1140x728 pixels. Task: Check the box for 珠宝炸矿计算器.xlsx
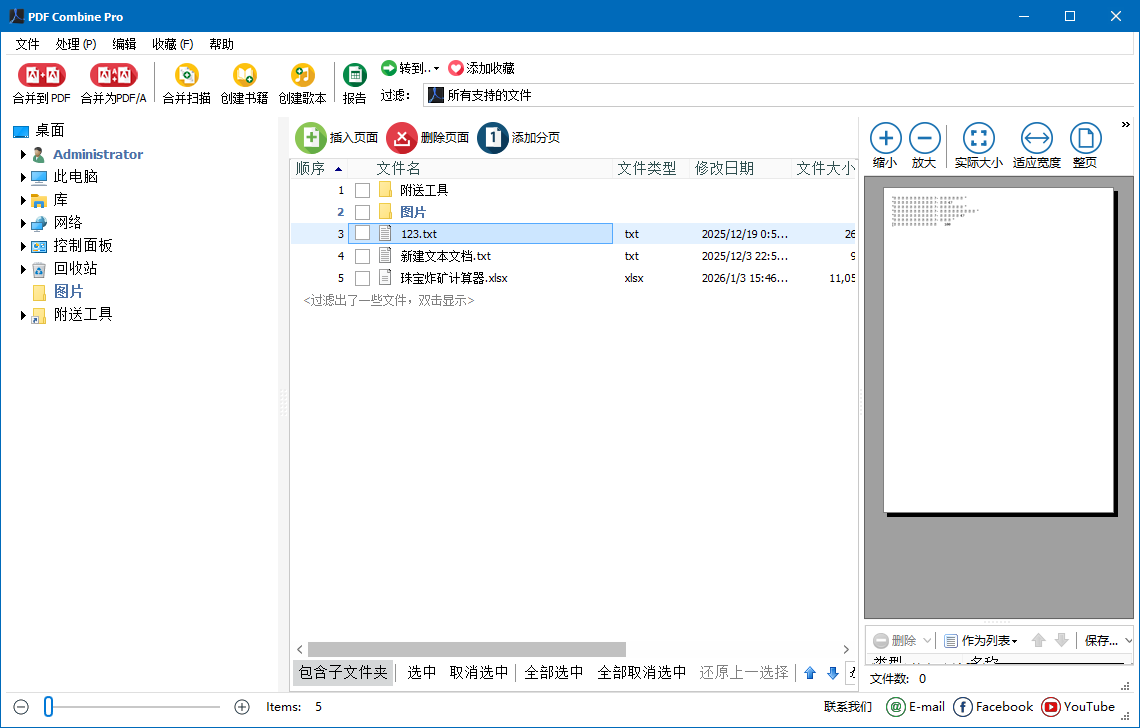363,277
